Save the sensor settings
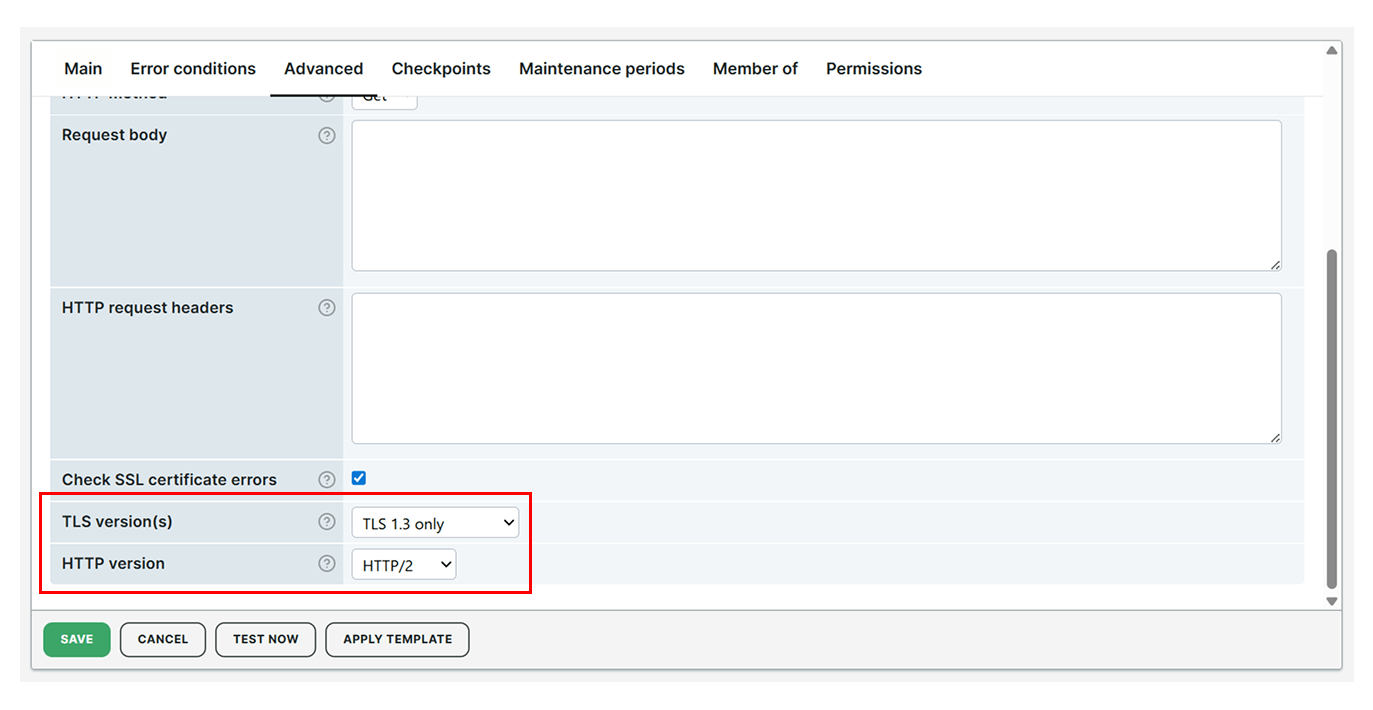 point(76,639)
